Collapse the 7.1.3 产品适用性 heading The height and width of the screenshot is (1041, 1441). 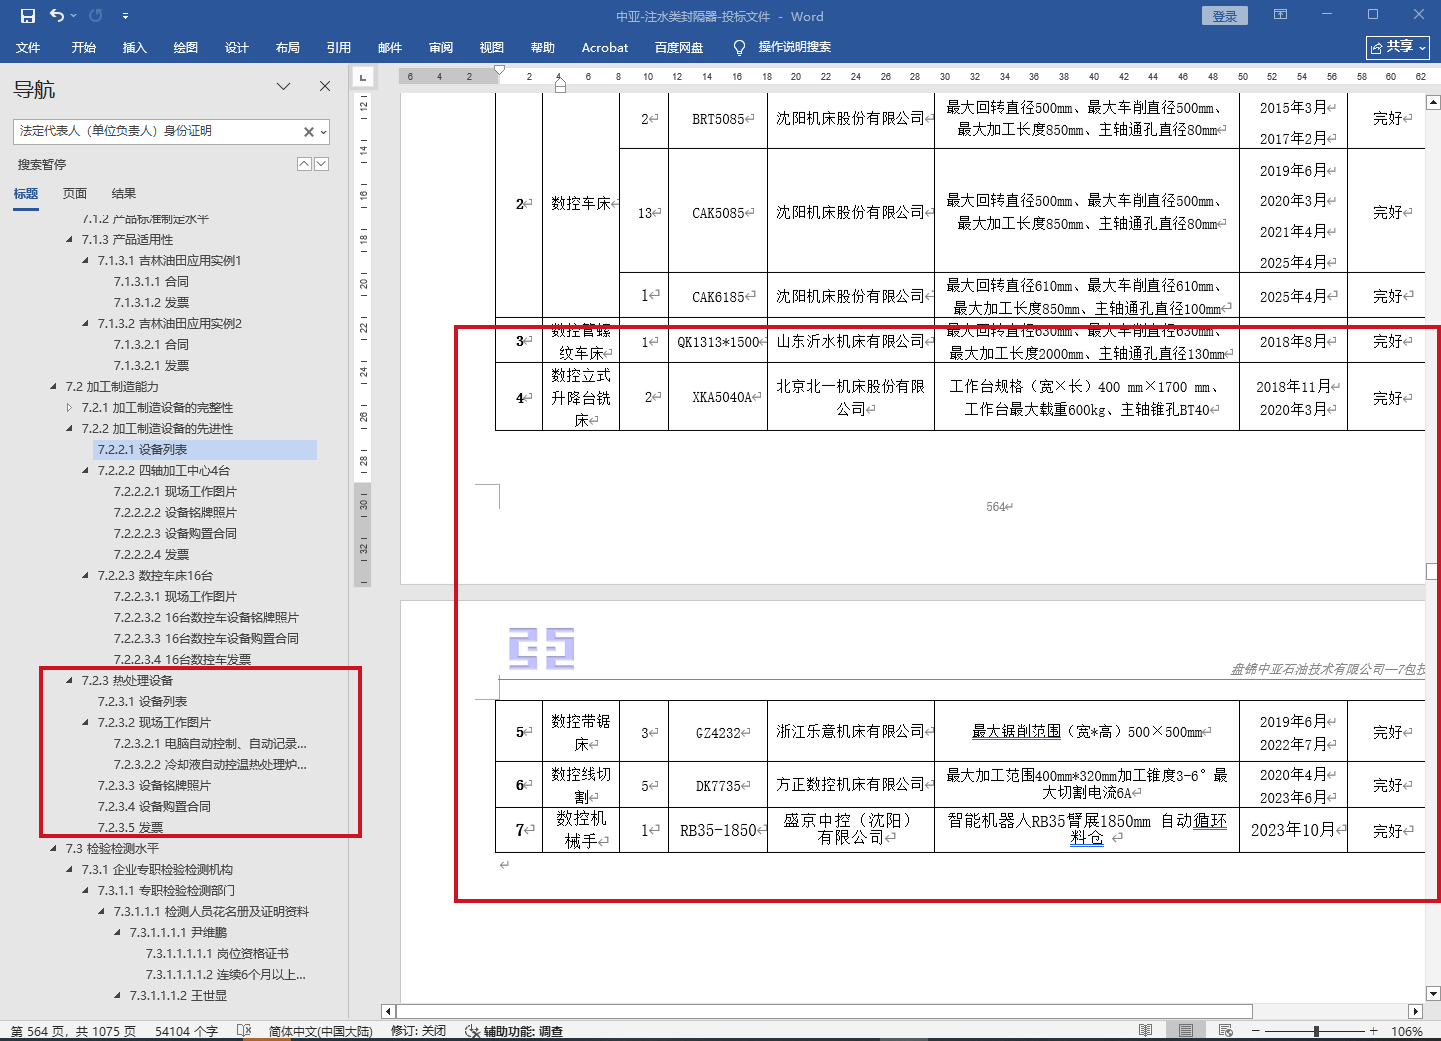pos(70,240)
